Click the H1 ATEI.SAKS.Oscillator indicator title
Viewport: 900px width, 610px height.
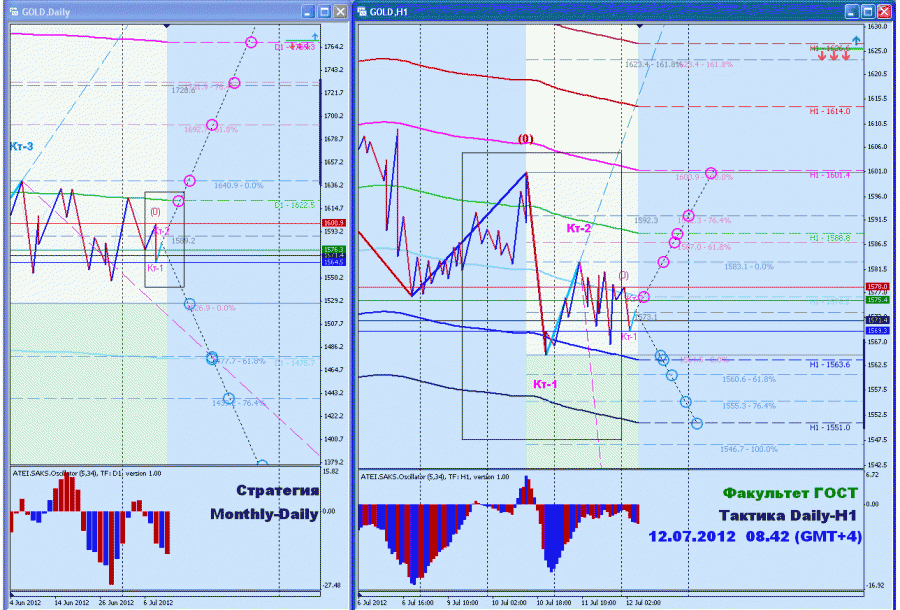click(x=435, y=477)
